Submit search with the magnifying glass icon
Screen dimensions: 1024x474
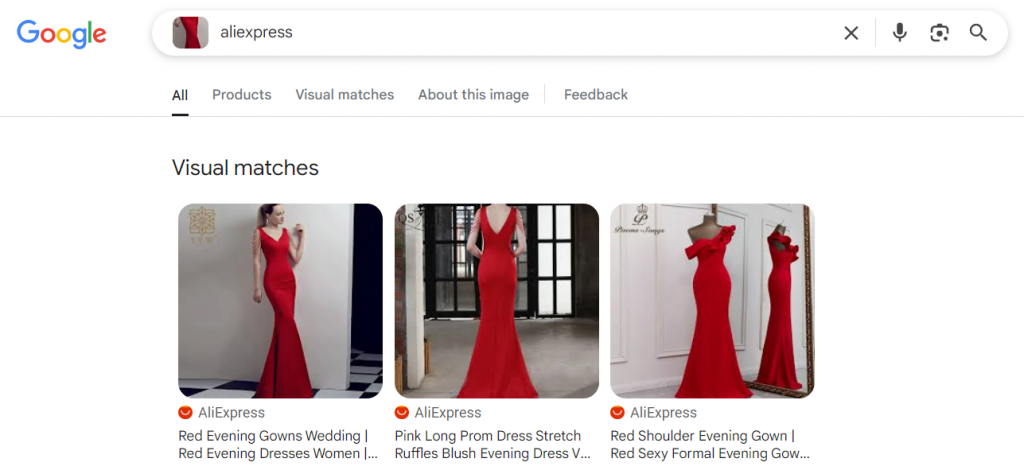coord(978,33)
